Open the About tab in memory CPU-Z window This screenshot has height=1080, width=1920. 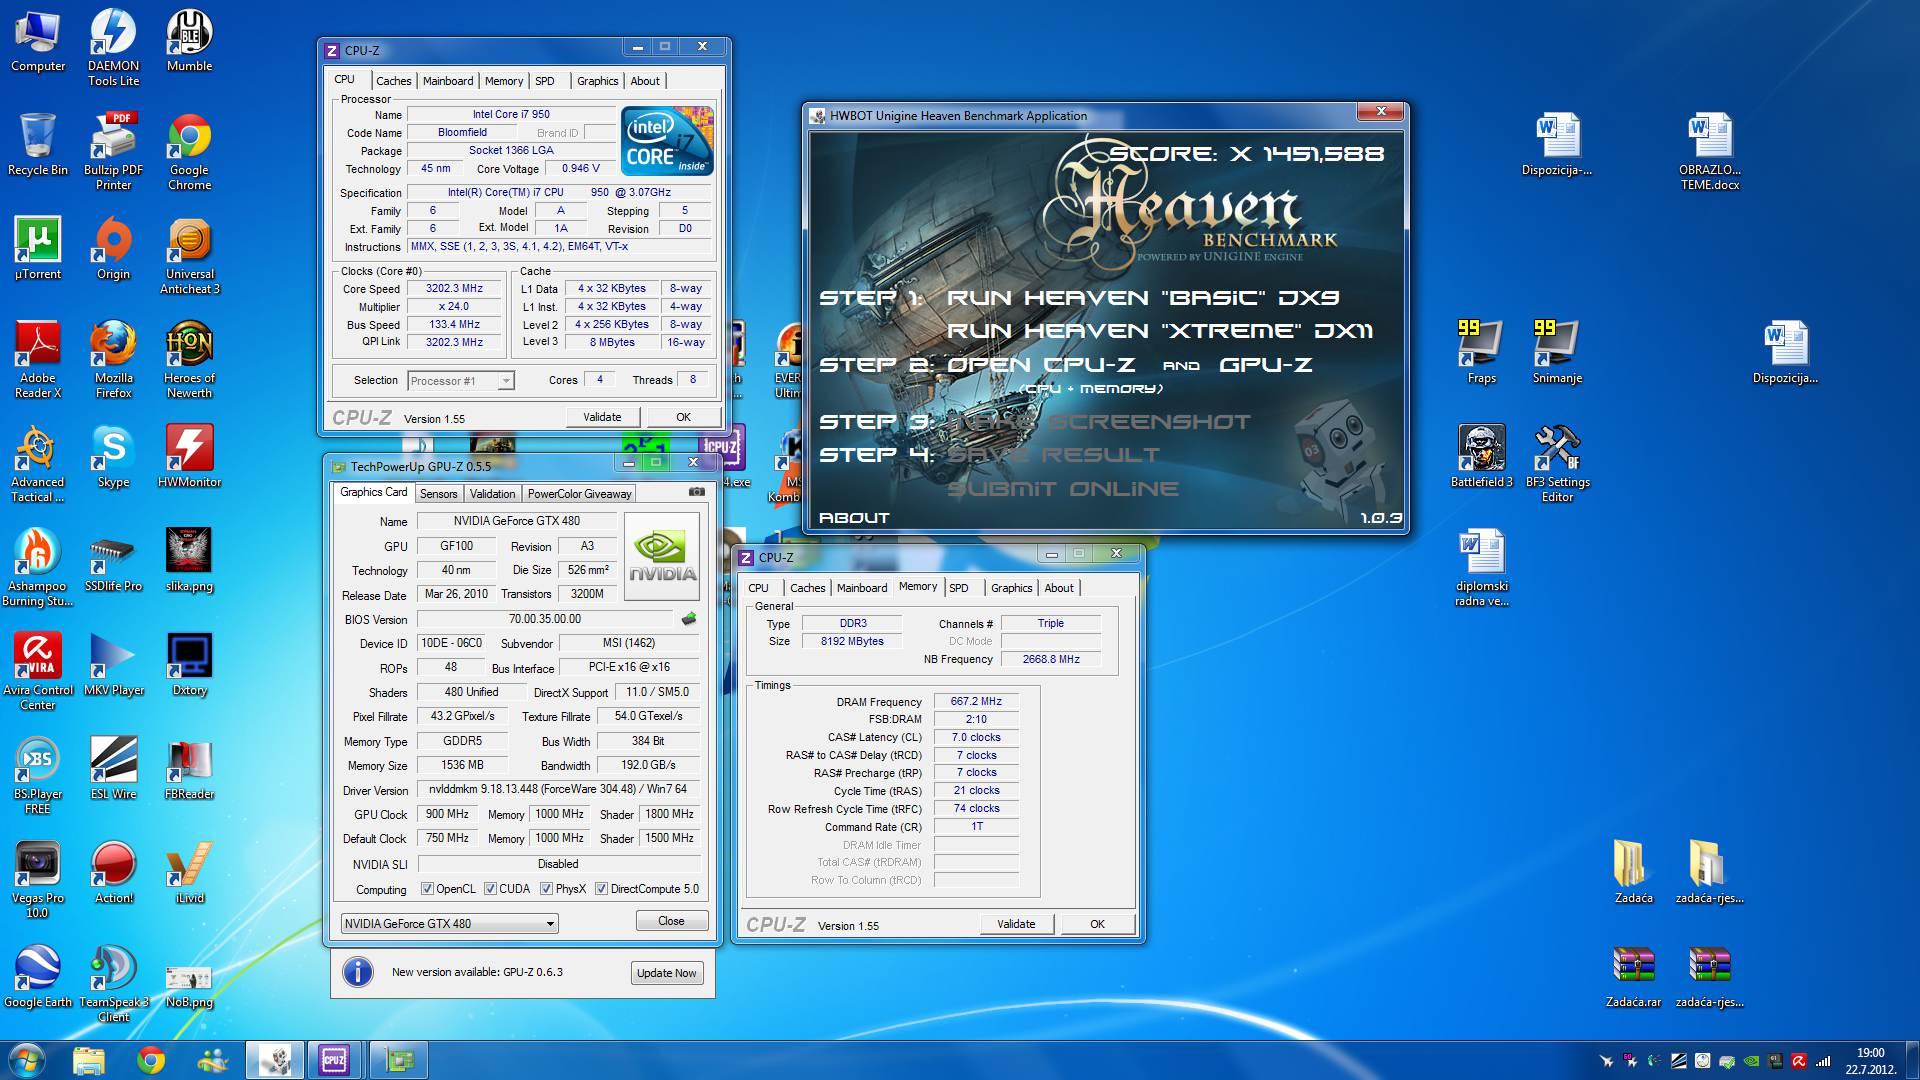tap(1059, 588)
